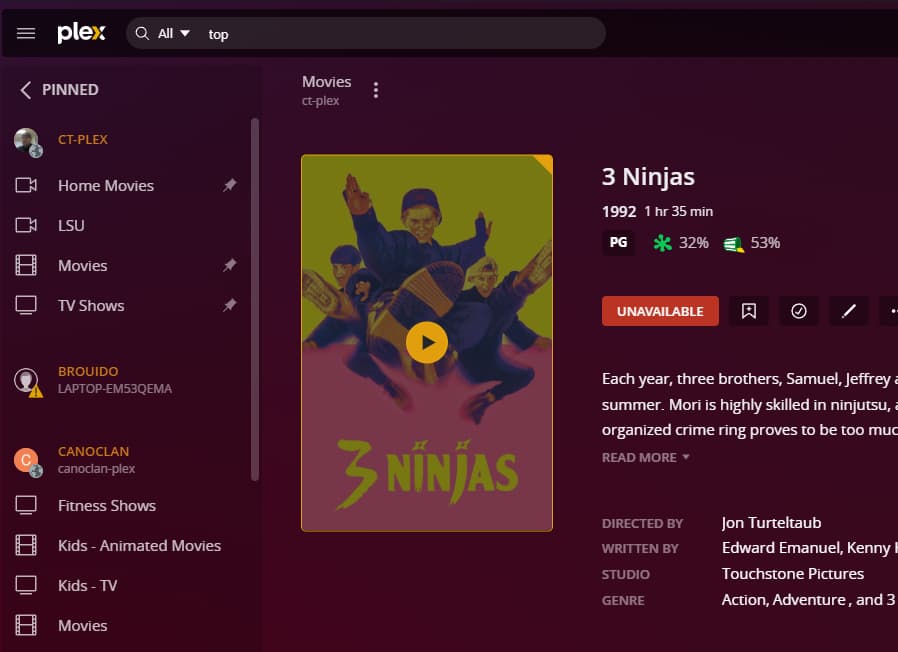Mark 3 Ninjas as watched
Image resolution: width=898 pixels, height=652 pixels.
point(798,311)
